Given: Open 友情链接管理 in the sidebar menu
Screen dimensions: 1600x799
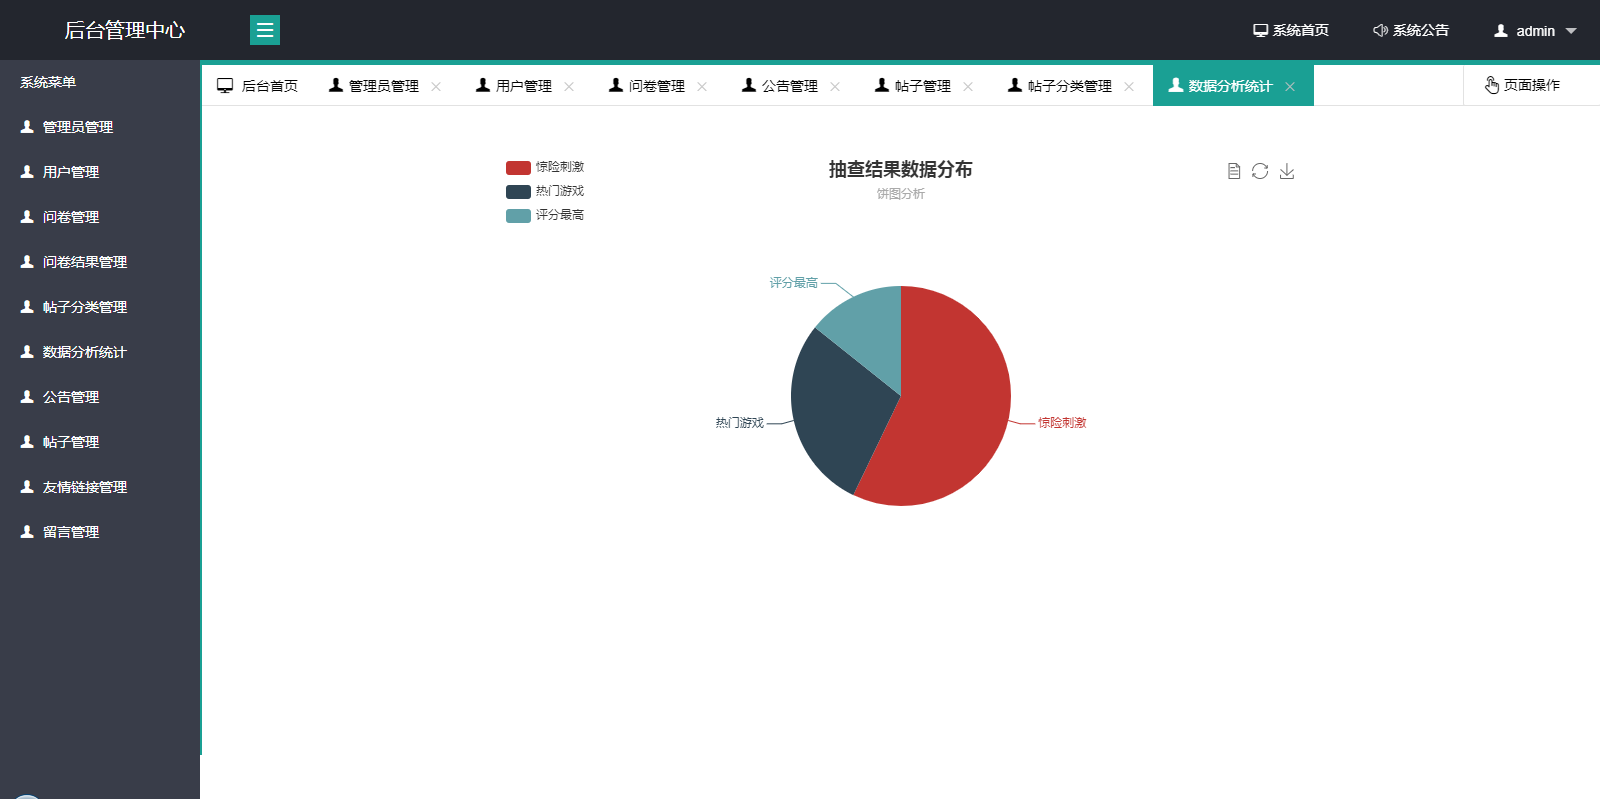Looking at the screenshot, I should 100,487.
